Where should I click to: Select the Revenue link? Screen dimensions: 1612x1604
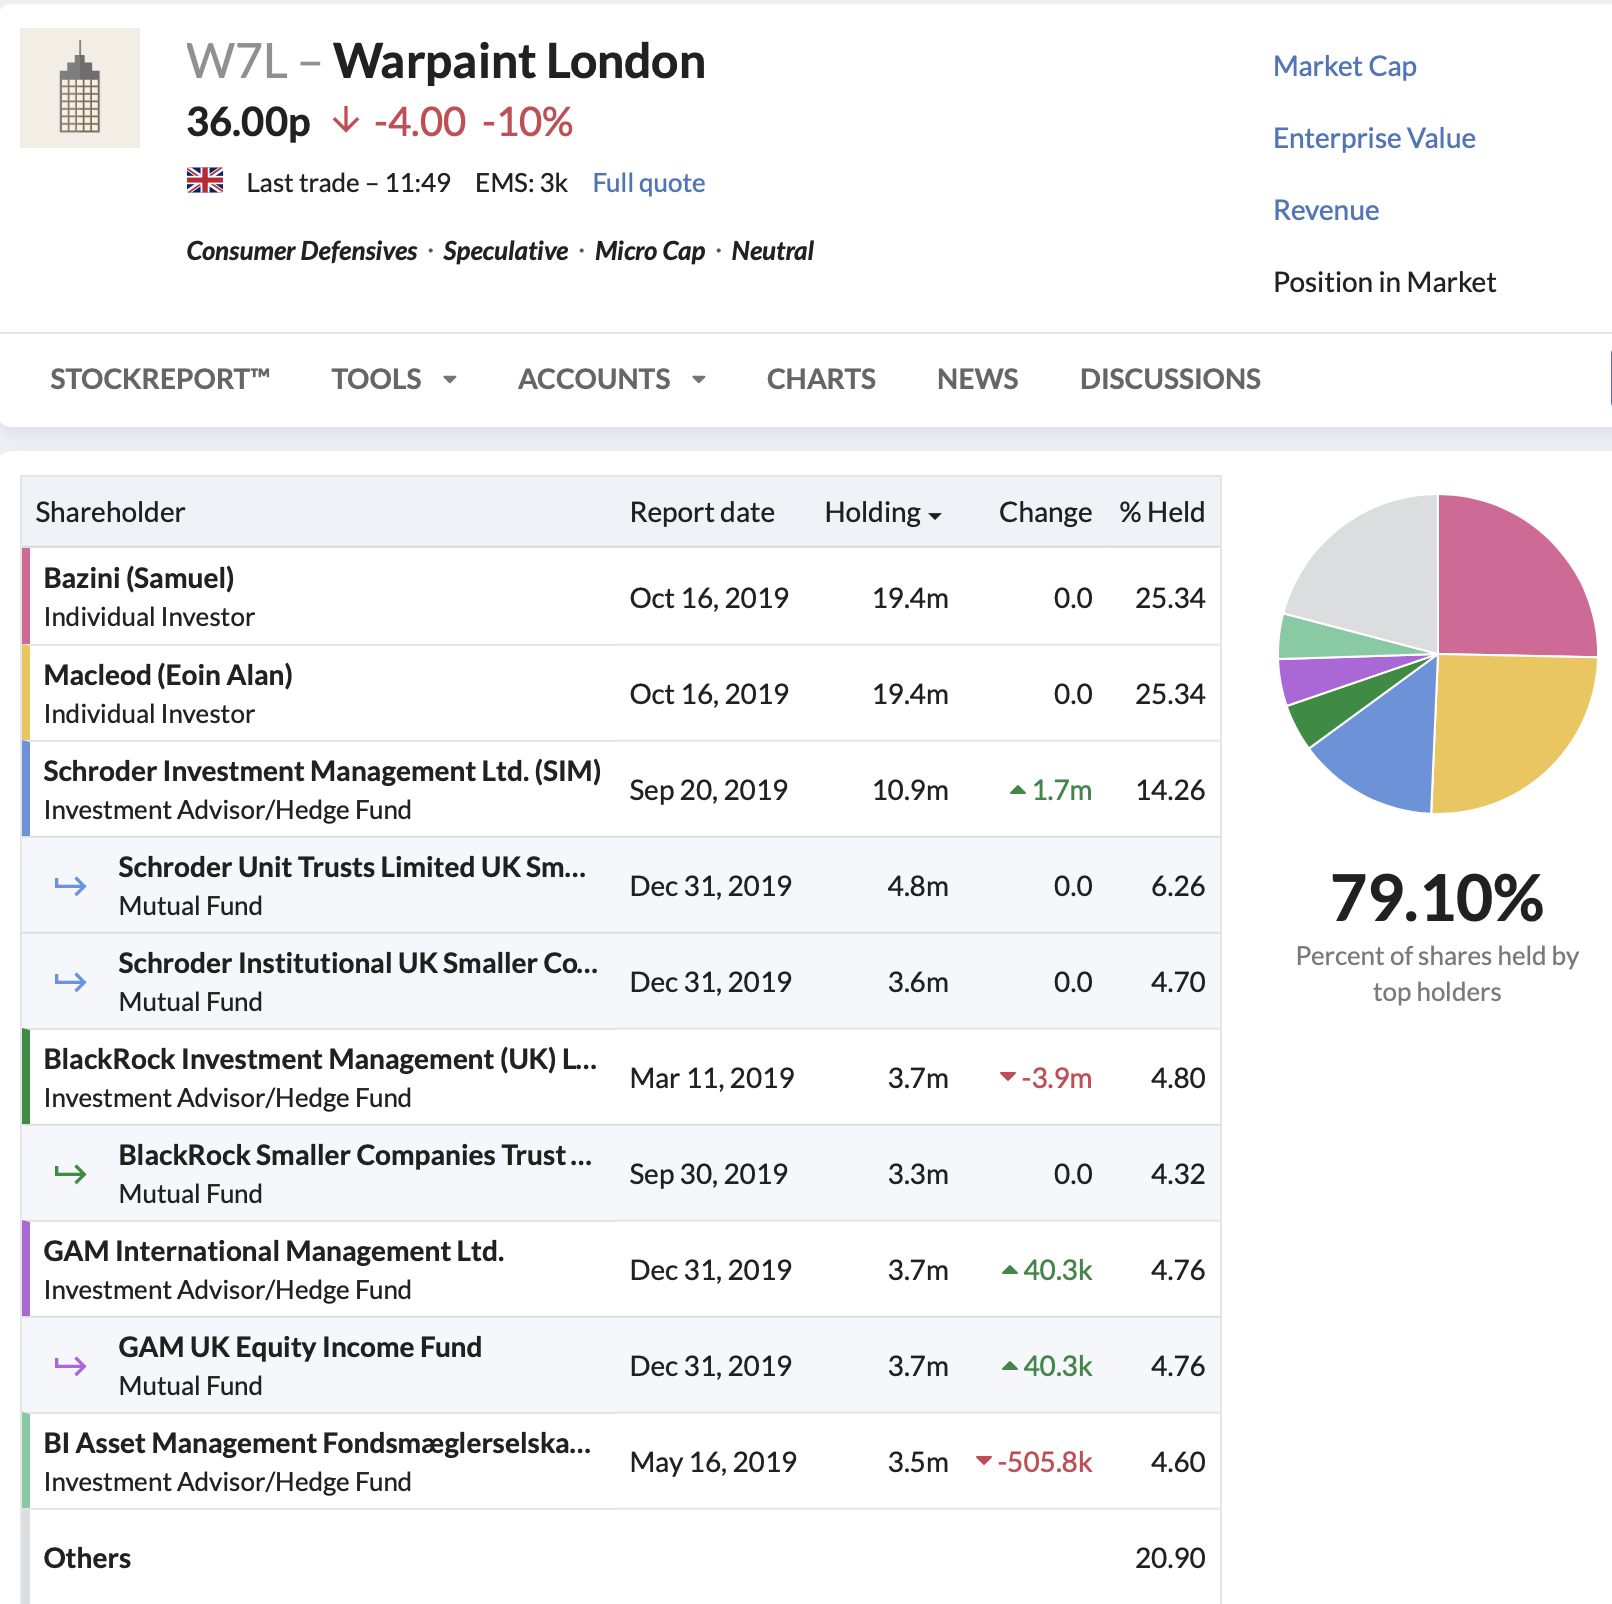1326,210
